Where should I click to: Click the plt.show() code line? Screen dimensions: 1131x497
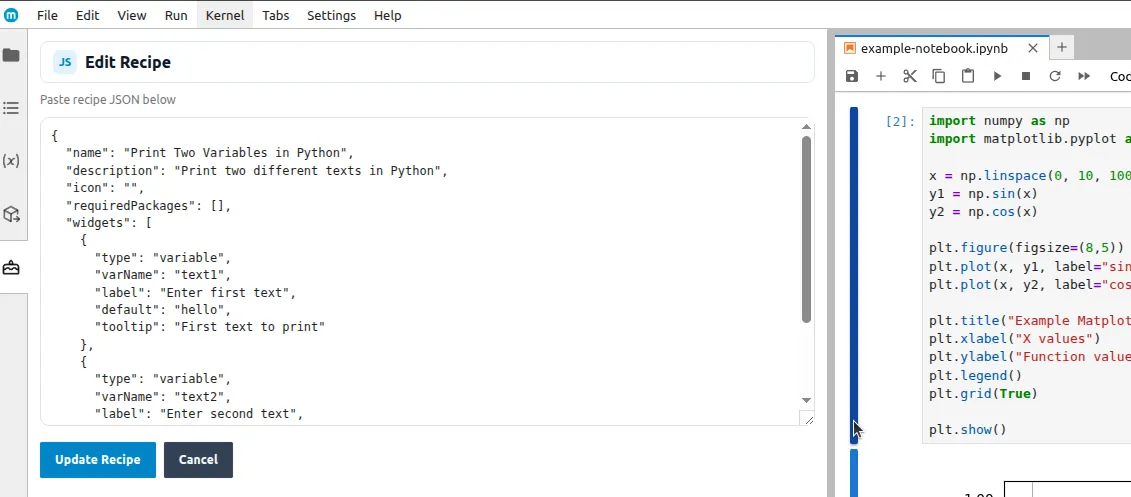point(967,430)
